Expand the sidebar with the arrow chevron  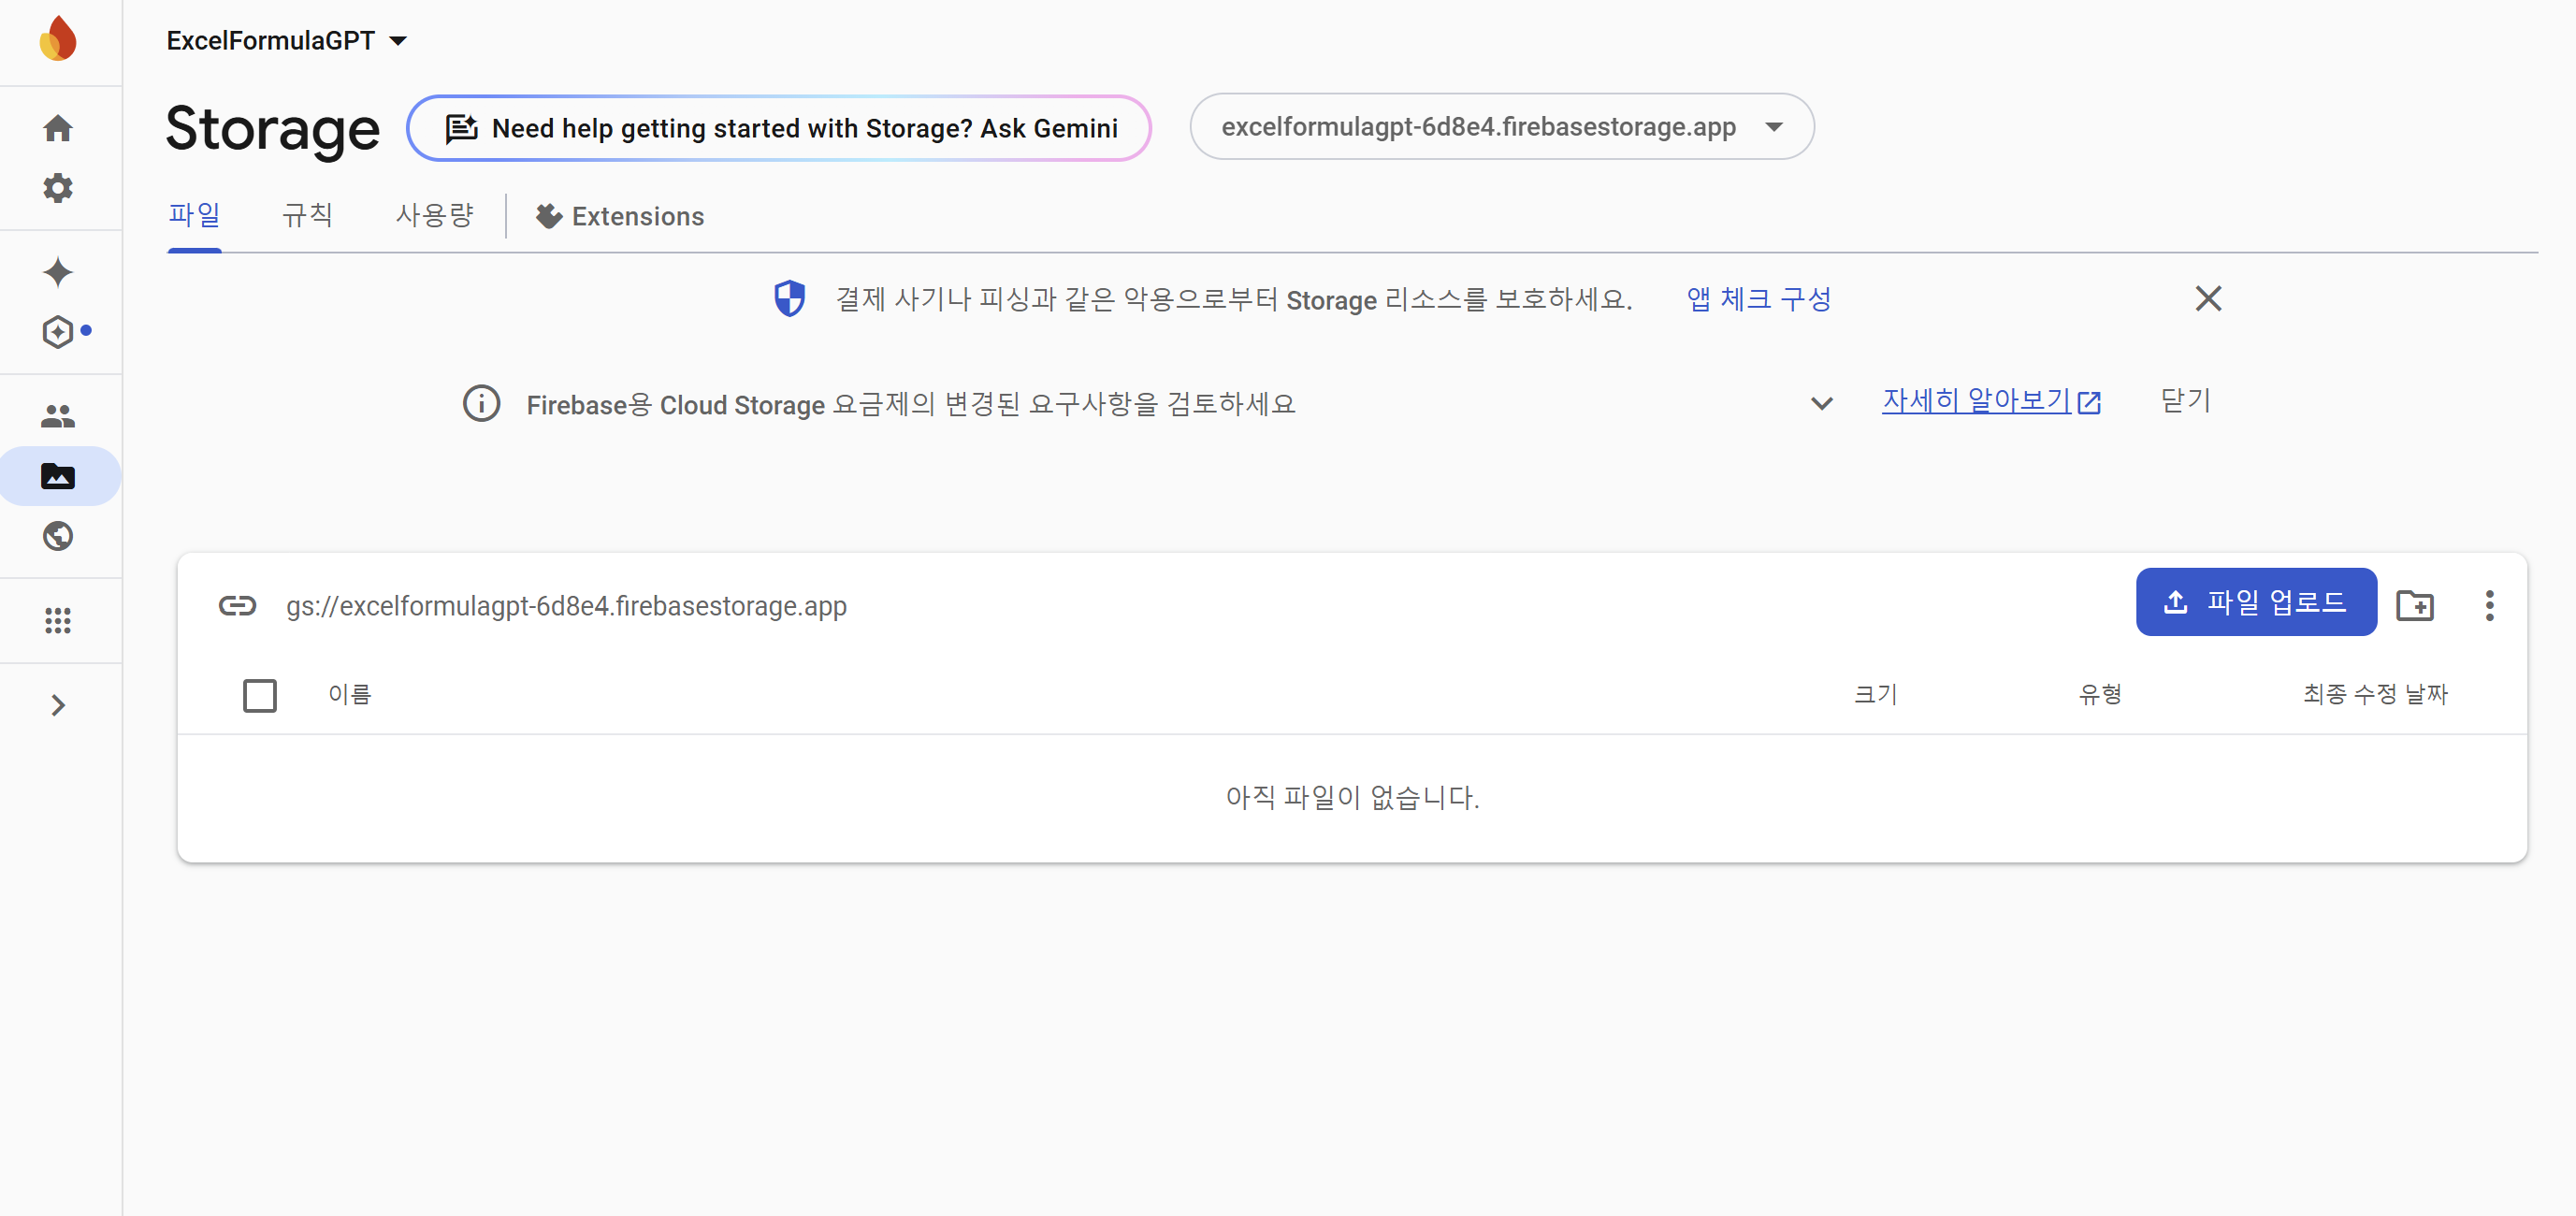point(58,706)
